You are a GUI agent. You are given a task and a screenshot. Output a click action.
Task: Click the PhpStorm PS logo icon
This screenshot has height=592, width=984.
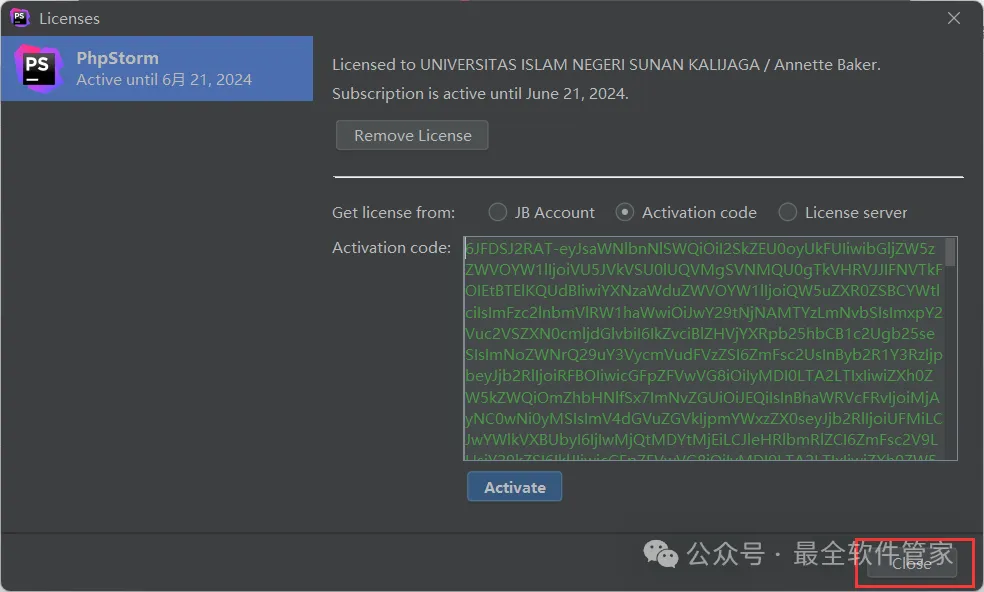click(x=37, y=68)
